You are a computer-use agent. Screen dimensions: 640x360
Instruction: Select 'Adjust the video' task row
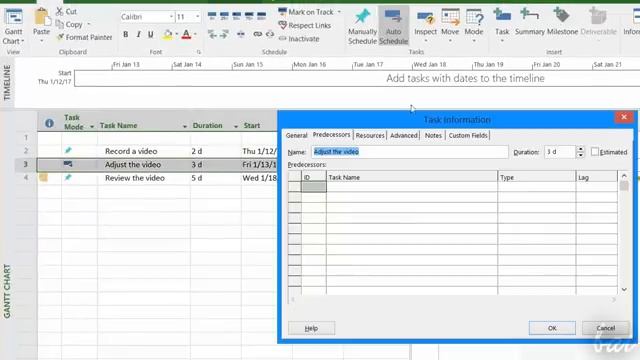click(x=157, y=164)
